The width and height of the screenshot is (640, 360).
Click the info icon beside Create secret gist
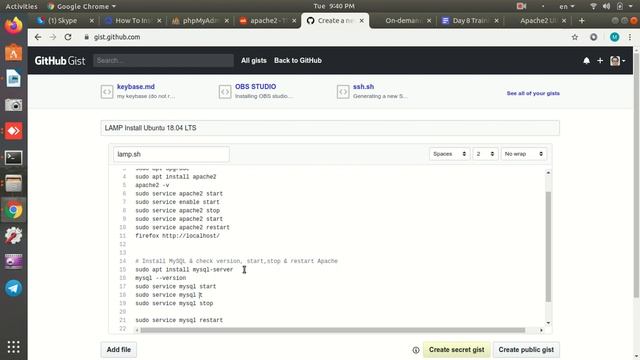(x=416, y=350)
